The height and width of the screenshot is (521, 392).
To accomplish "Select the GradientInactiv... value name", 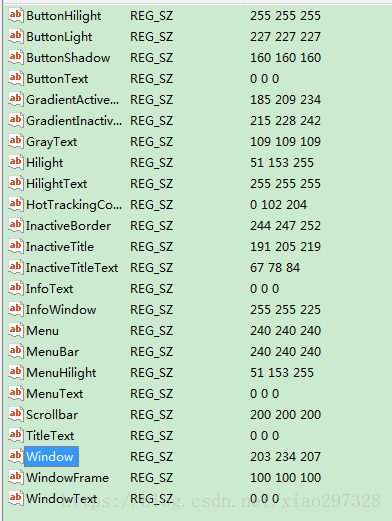I will [x=74, y=121].
